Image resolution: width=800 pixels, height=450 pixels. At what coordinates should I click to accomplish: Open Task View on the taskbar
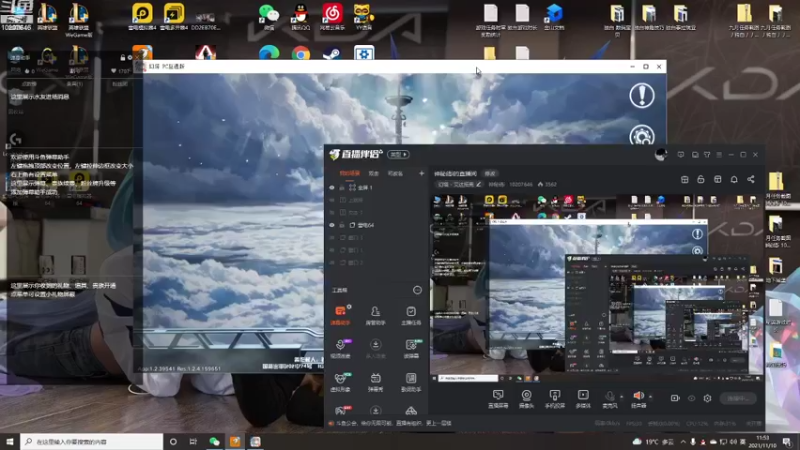[x=193, y=442]
